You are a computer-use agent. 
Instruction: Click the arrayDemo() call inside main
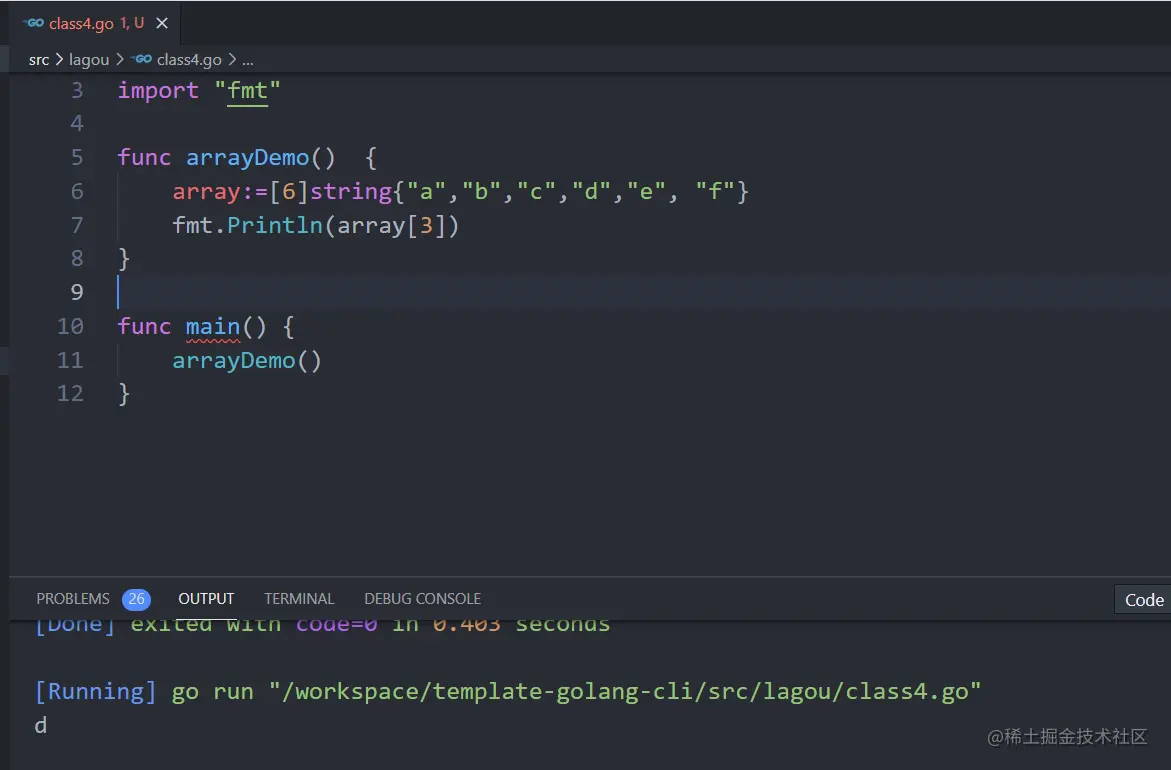tap(247, 361)
